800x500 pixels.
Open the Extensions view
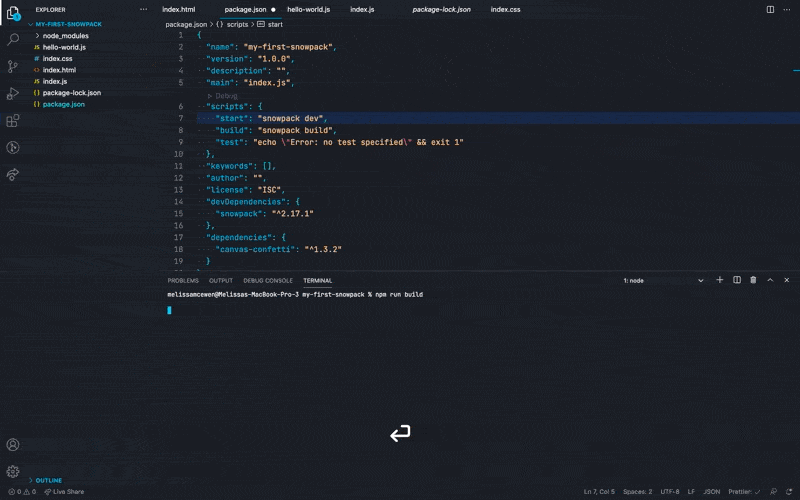(13, 120)
